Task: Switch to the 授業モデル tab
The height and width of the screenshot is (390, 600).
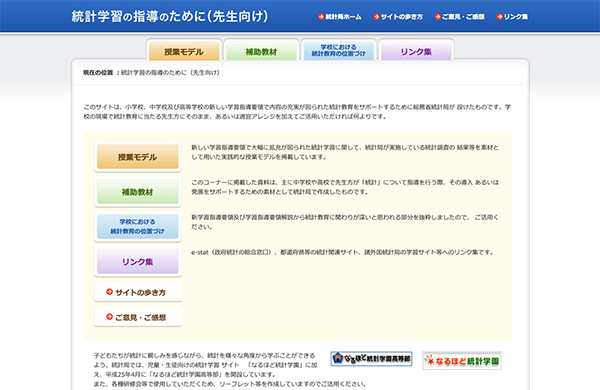Action: pyautogui.click(x=184, y=51)
